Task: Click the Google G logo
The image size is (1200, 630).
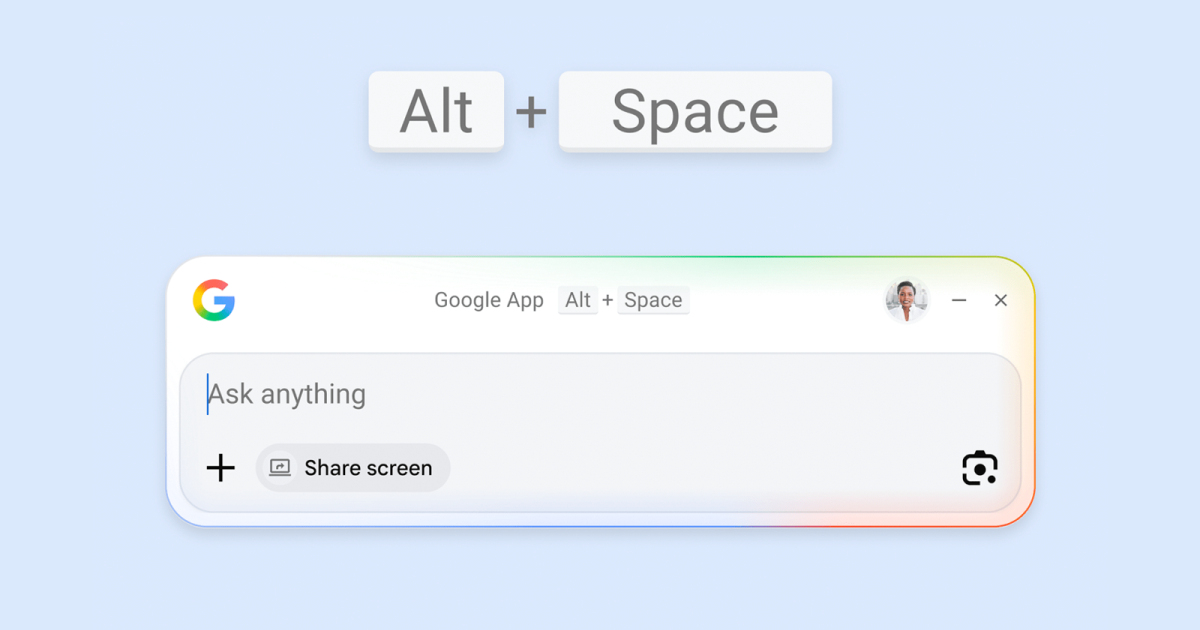Action: point(214,300)
